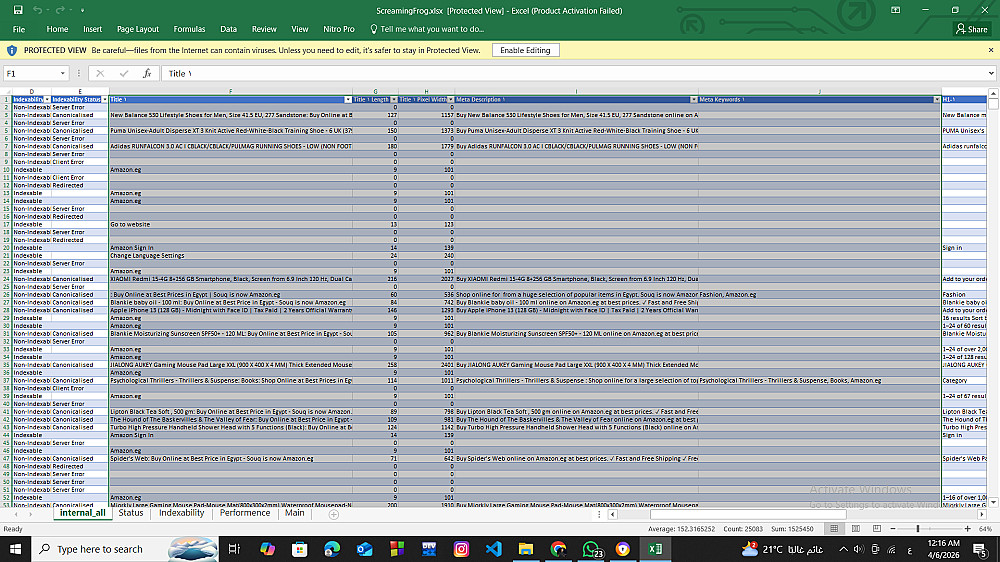Open the Meta Keywords 1 filter dropdown
Screen dimensions: 1000x562
tap(937, 100)
